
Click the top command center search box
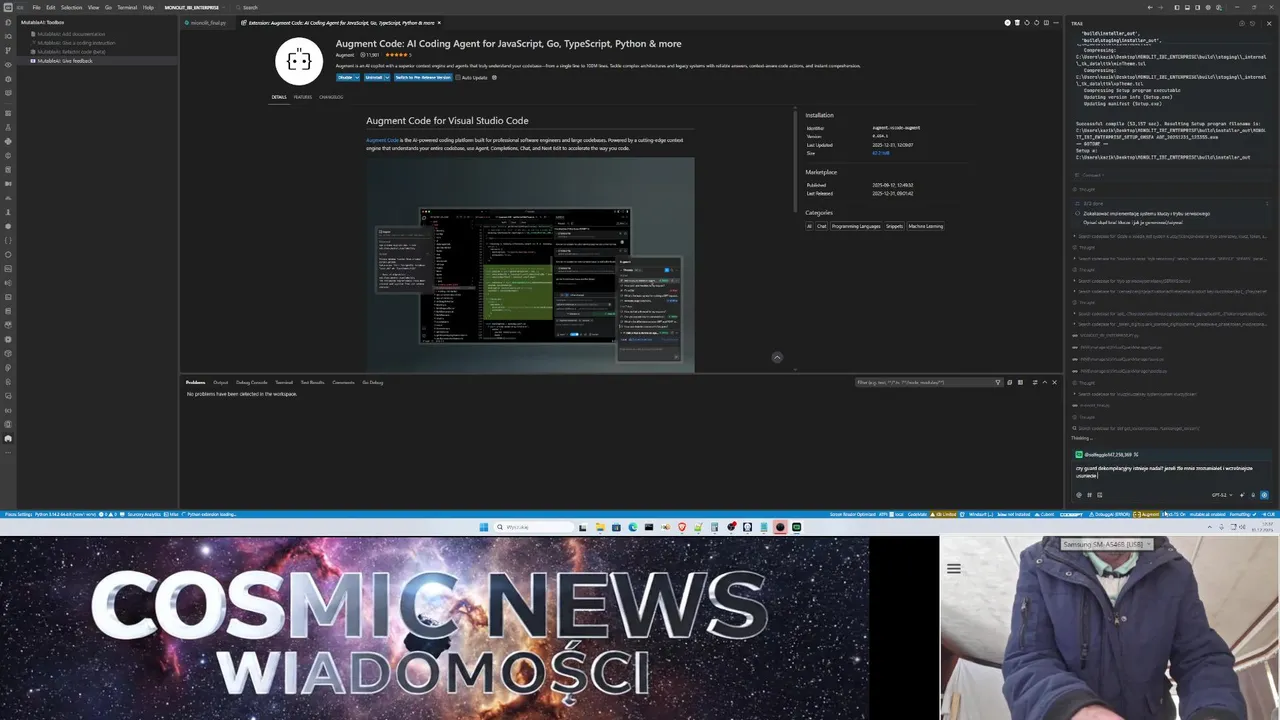(x=245, y=7)
